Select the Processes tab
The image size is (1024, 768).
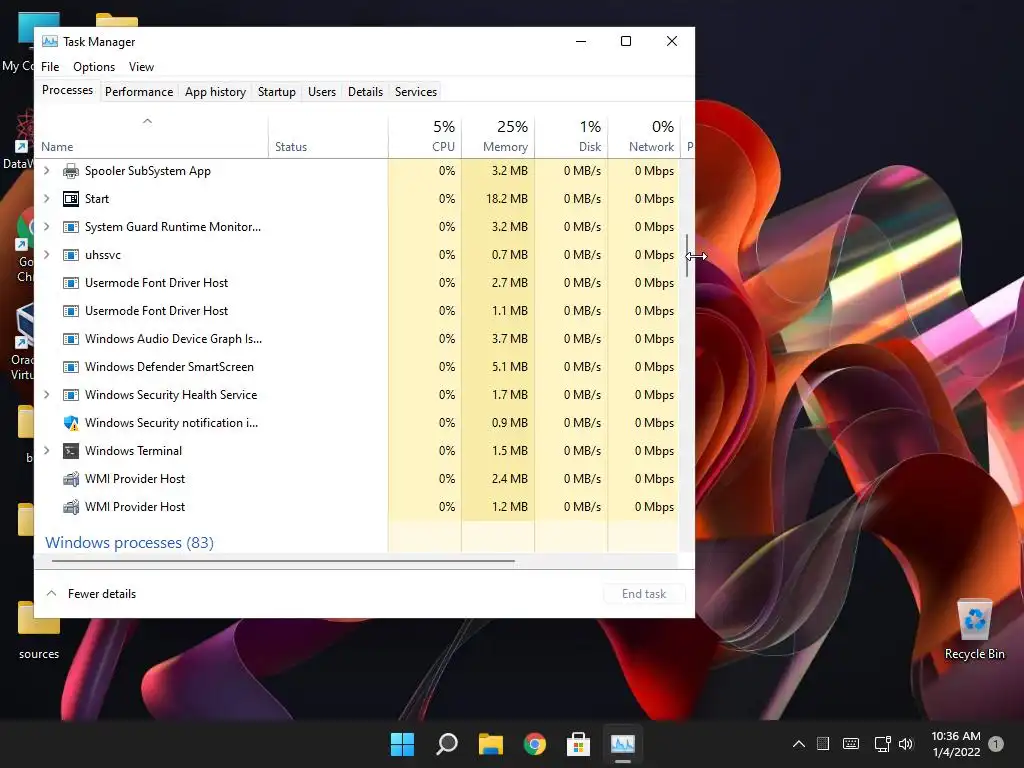[x=67, y=90]
